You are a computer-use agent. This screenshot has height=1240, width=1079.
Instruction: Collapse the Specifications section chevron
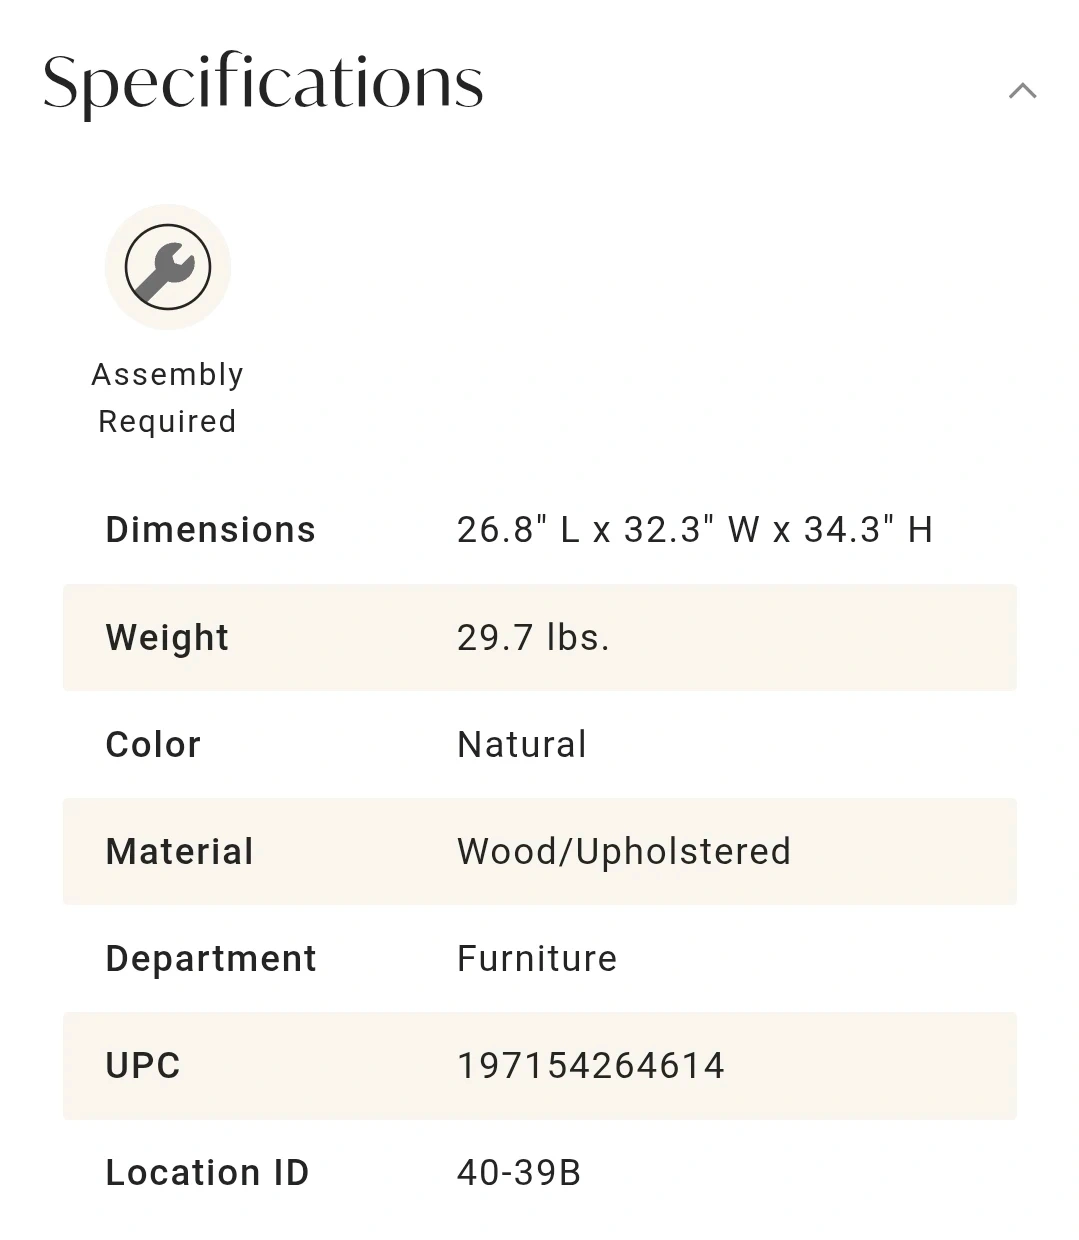1022,91
